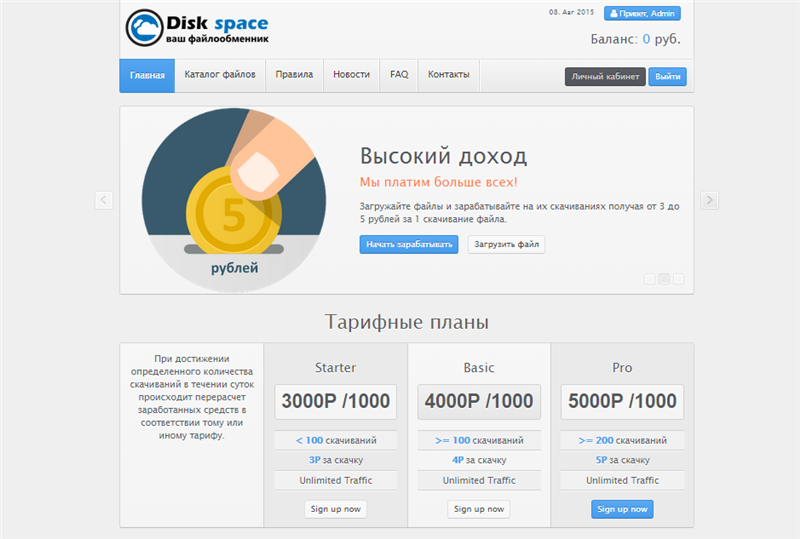Open the Контакты menu item

[x=448, y=75]
